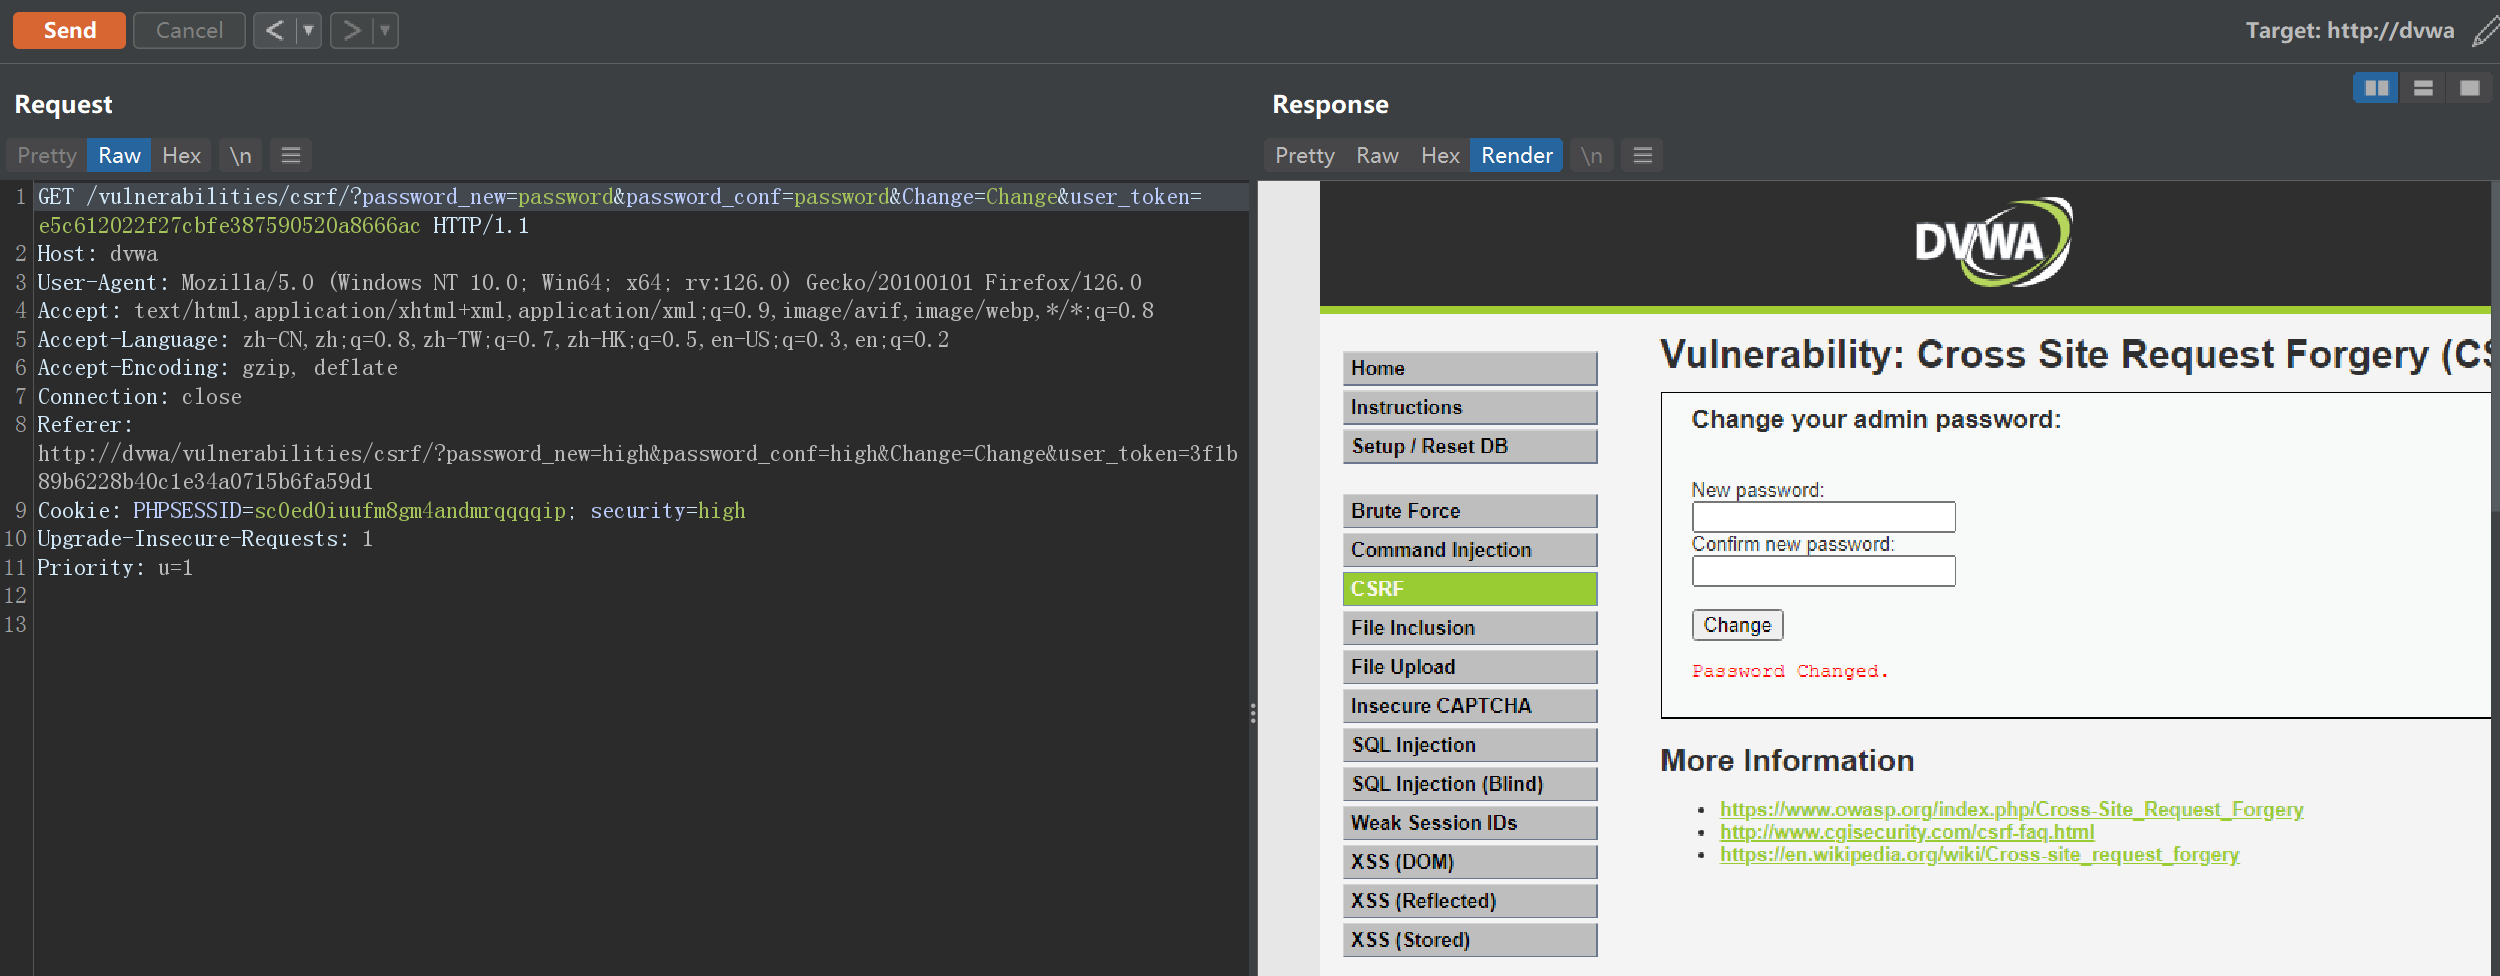Open the Response panel hamburger menu
Image resolution: width=2500 pixels, height=976 pixels.
[1642, 155]
